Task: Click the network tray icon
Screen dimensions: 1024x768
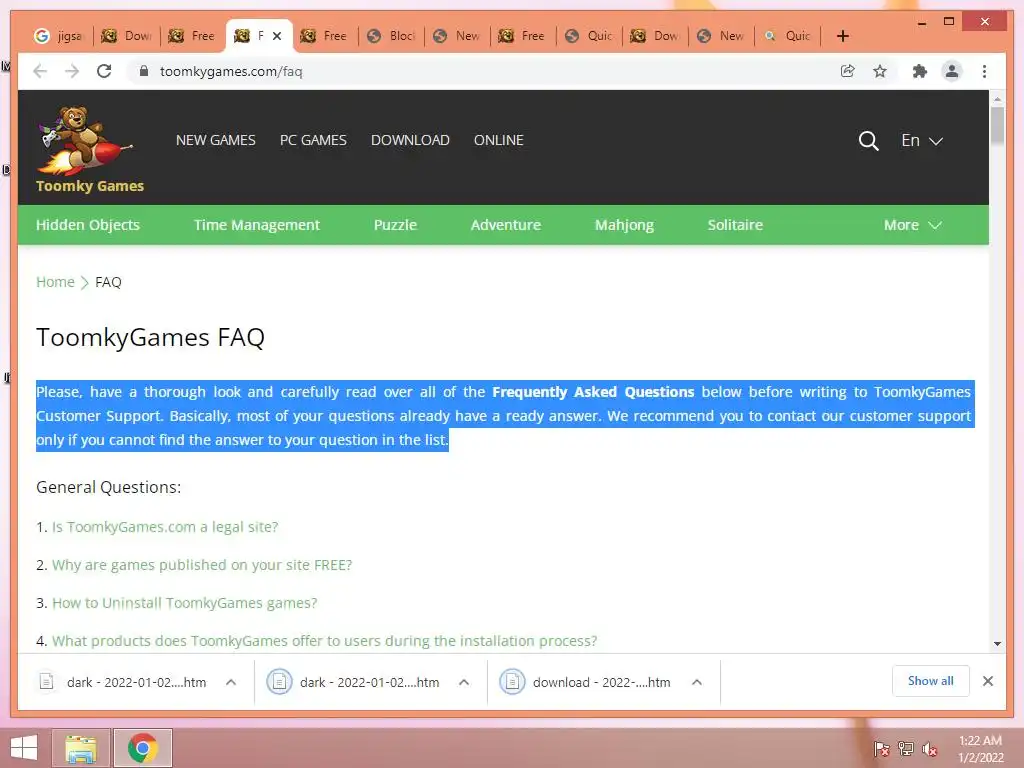Action: (905, 749)
